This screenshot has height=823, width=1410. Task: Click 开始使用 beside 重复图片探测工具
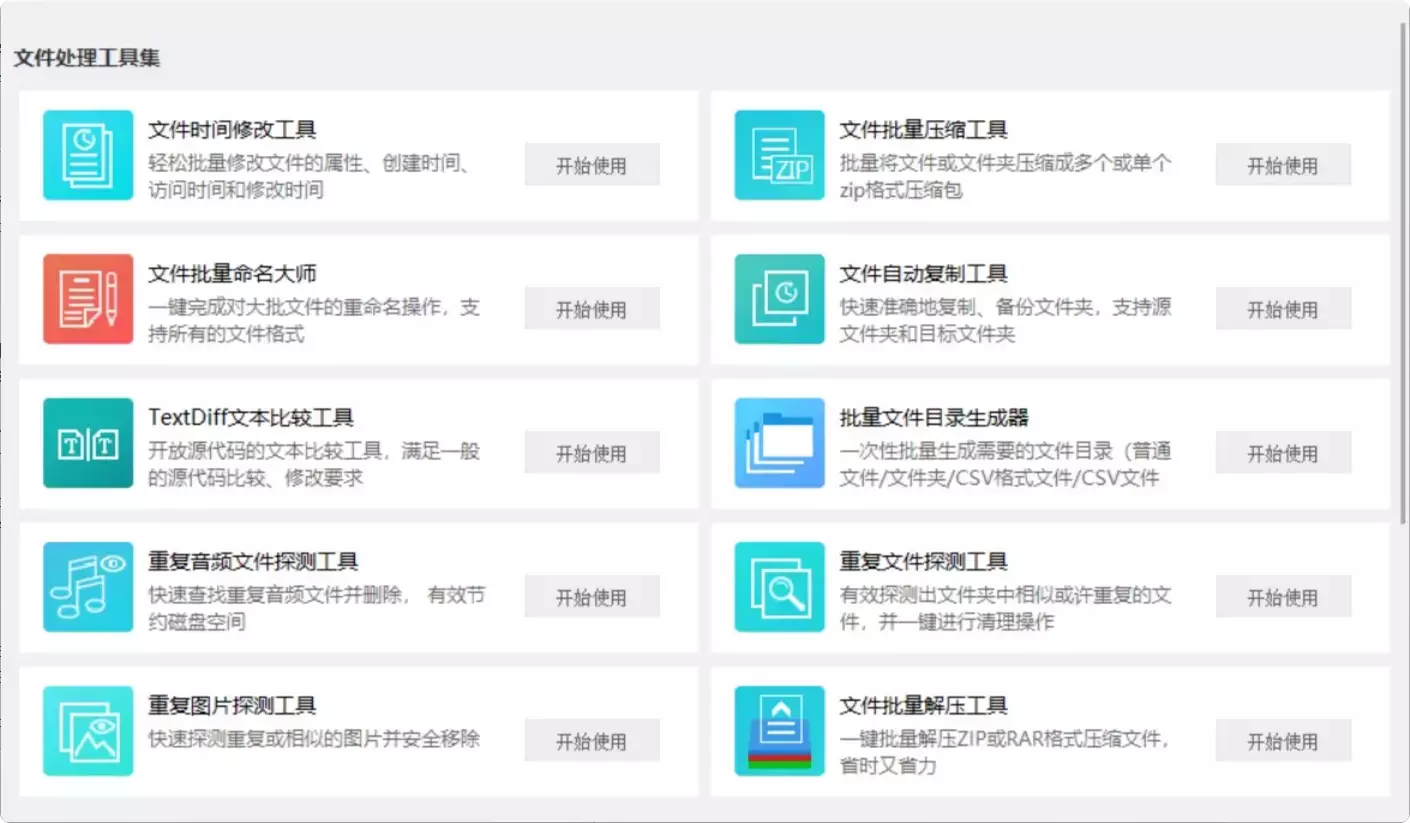click(x=591, y=740)
